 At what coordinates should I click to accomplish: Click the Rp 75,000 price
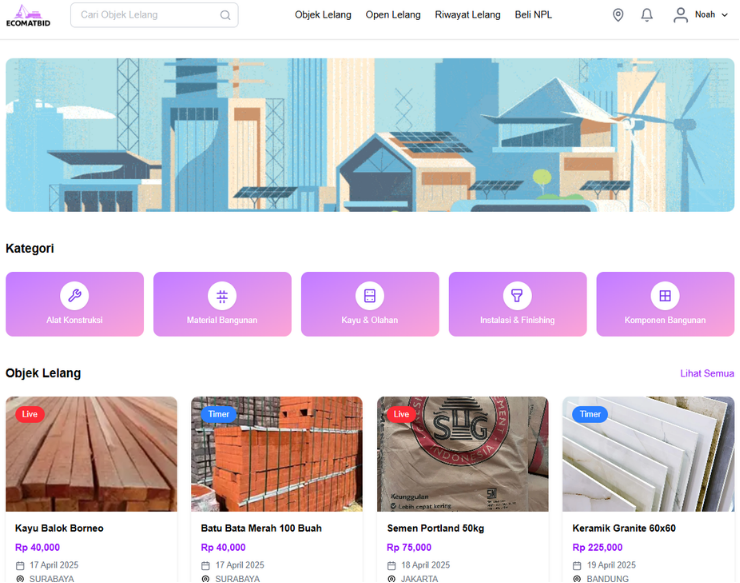click(x=409, y=548)
